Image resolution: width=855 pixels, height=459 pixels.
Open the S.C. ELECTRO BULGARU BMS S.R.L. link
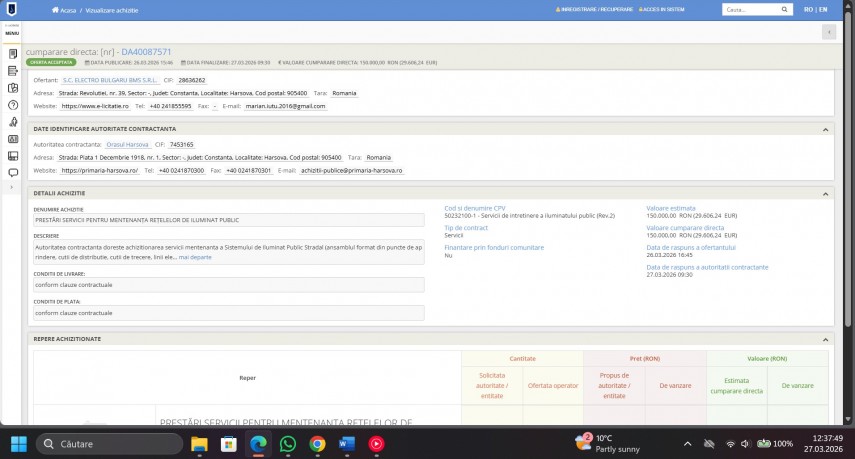tap(109, 79)
